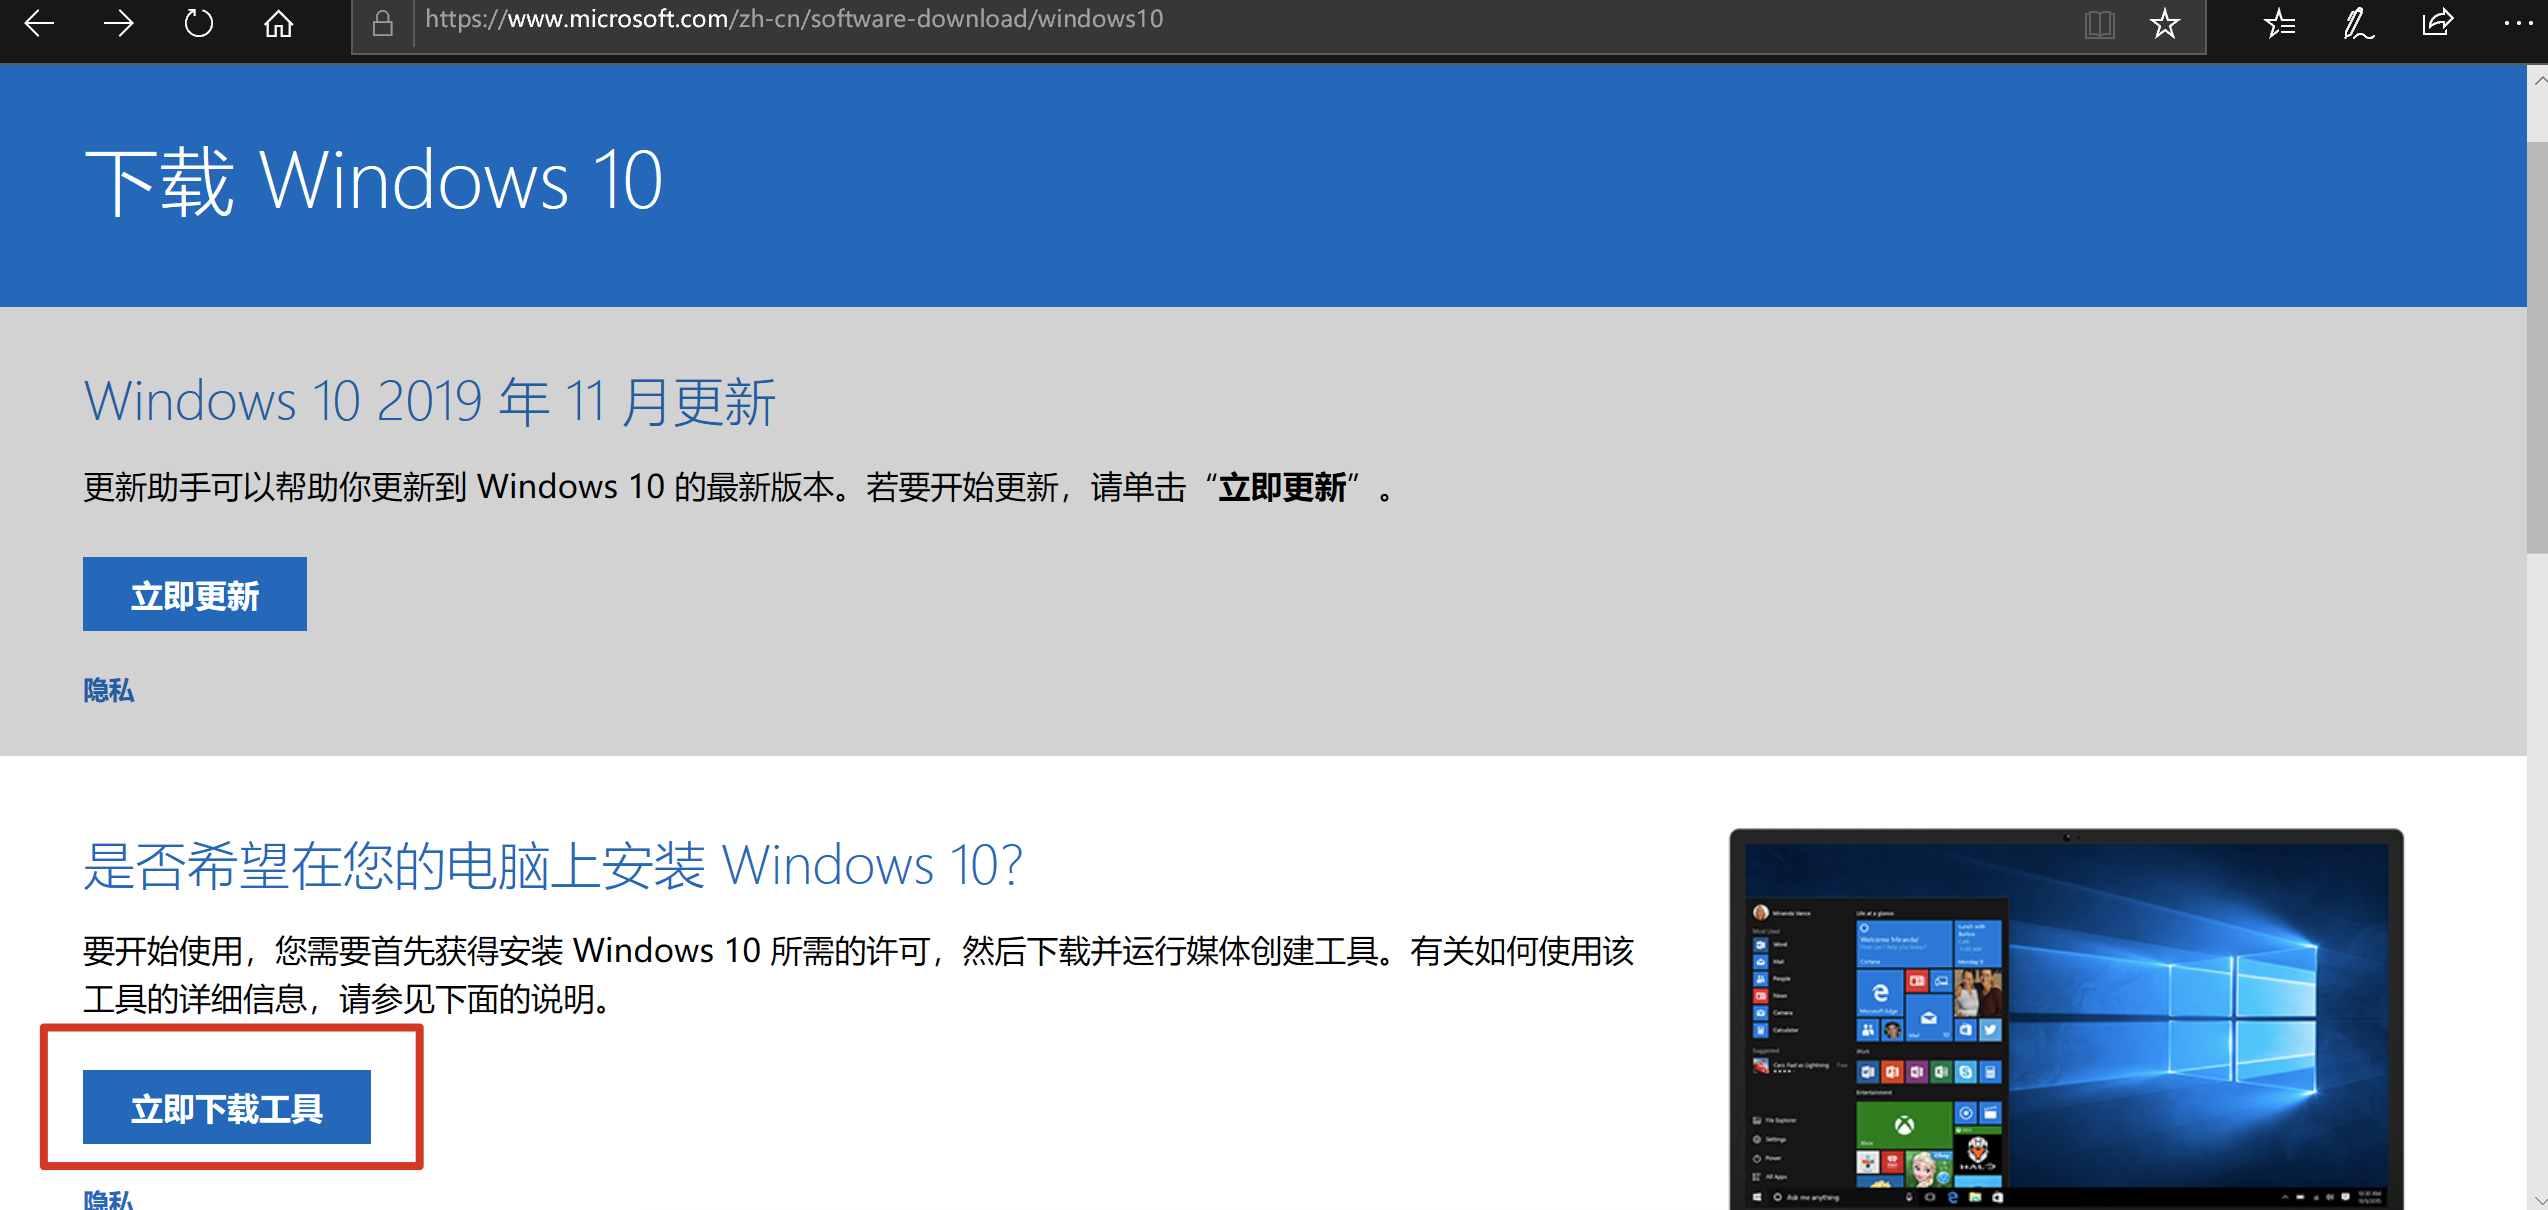Click the Windows 10 laptop image
This screenshot has width=2548, height=1210.
(x=2066, y=1020)
